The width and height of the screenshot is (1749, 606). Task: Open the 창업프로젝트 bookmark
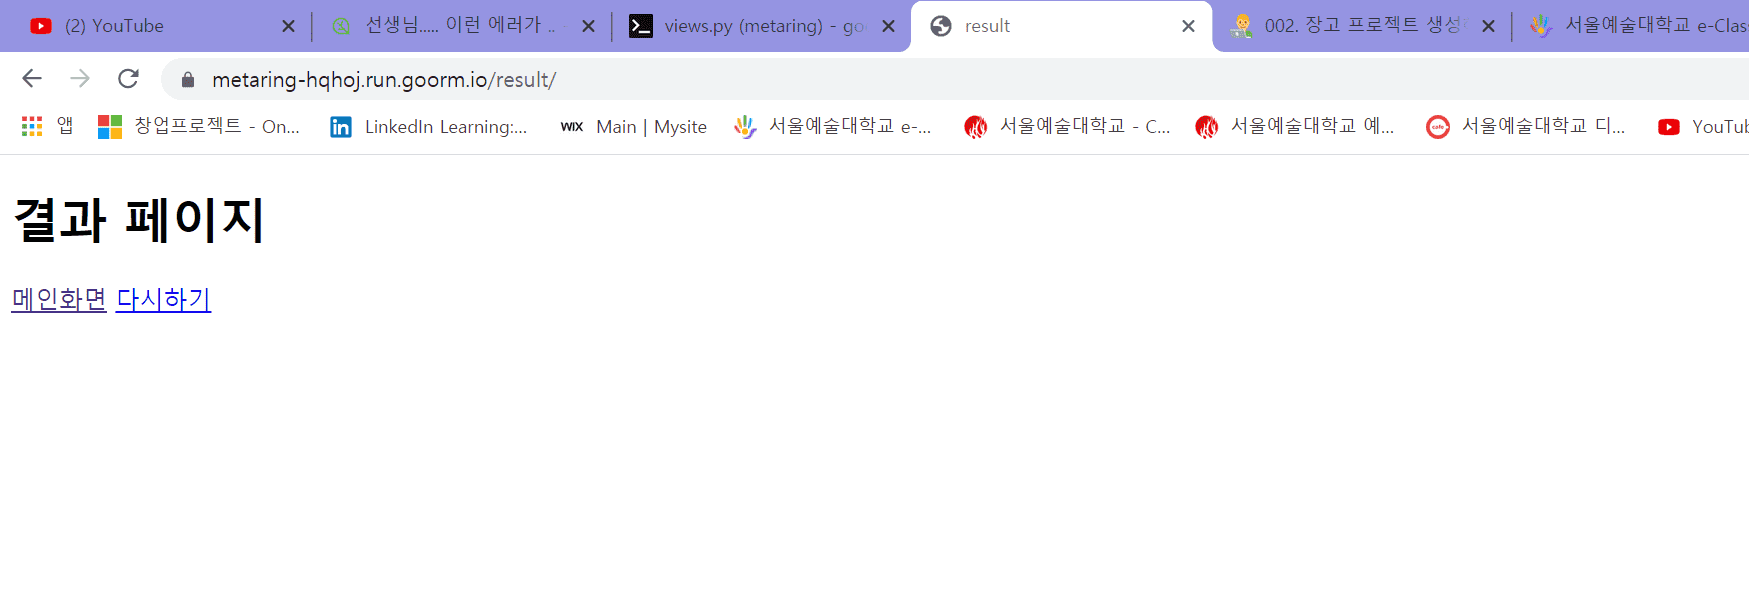click(x=199, y=126)
